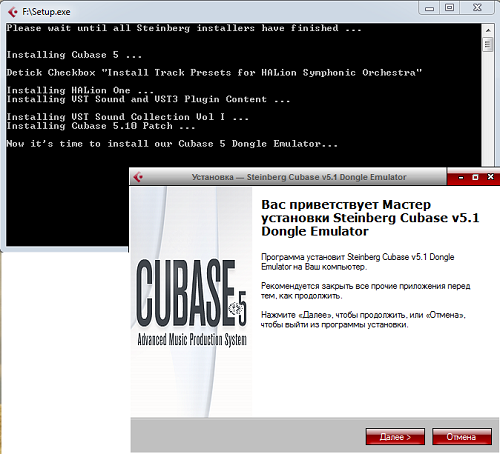
Task: Maximize the Dongle Emulator installer window
Action: tap(476, 177)
